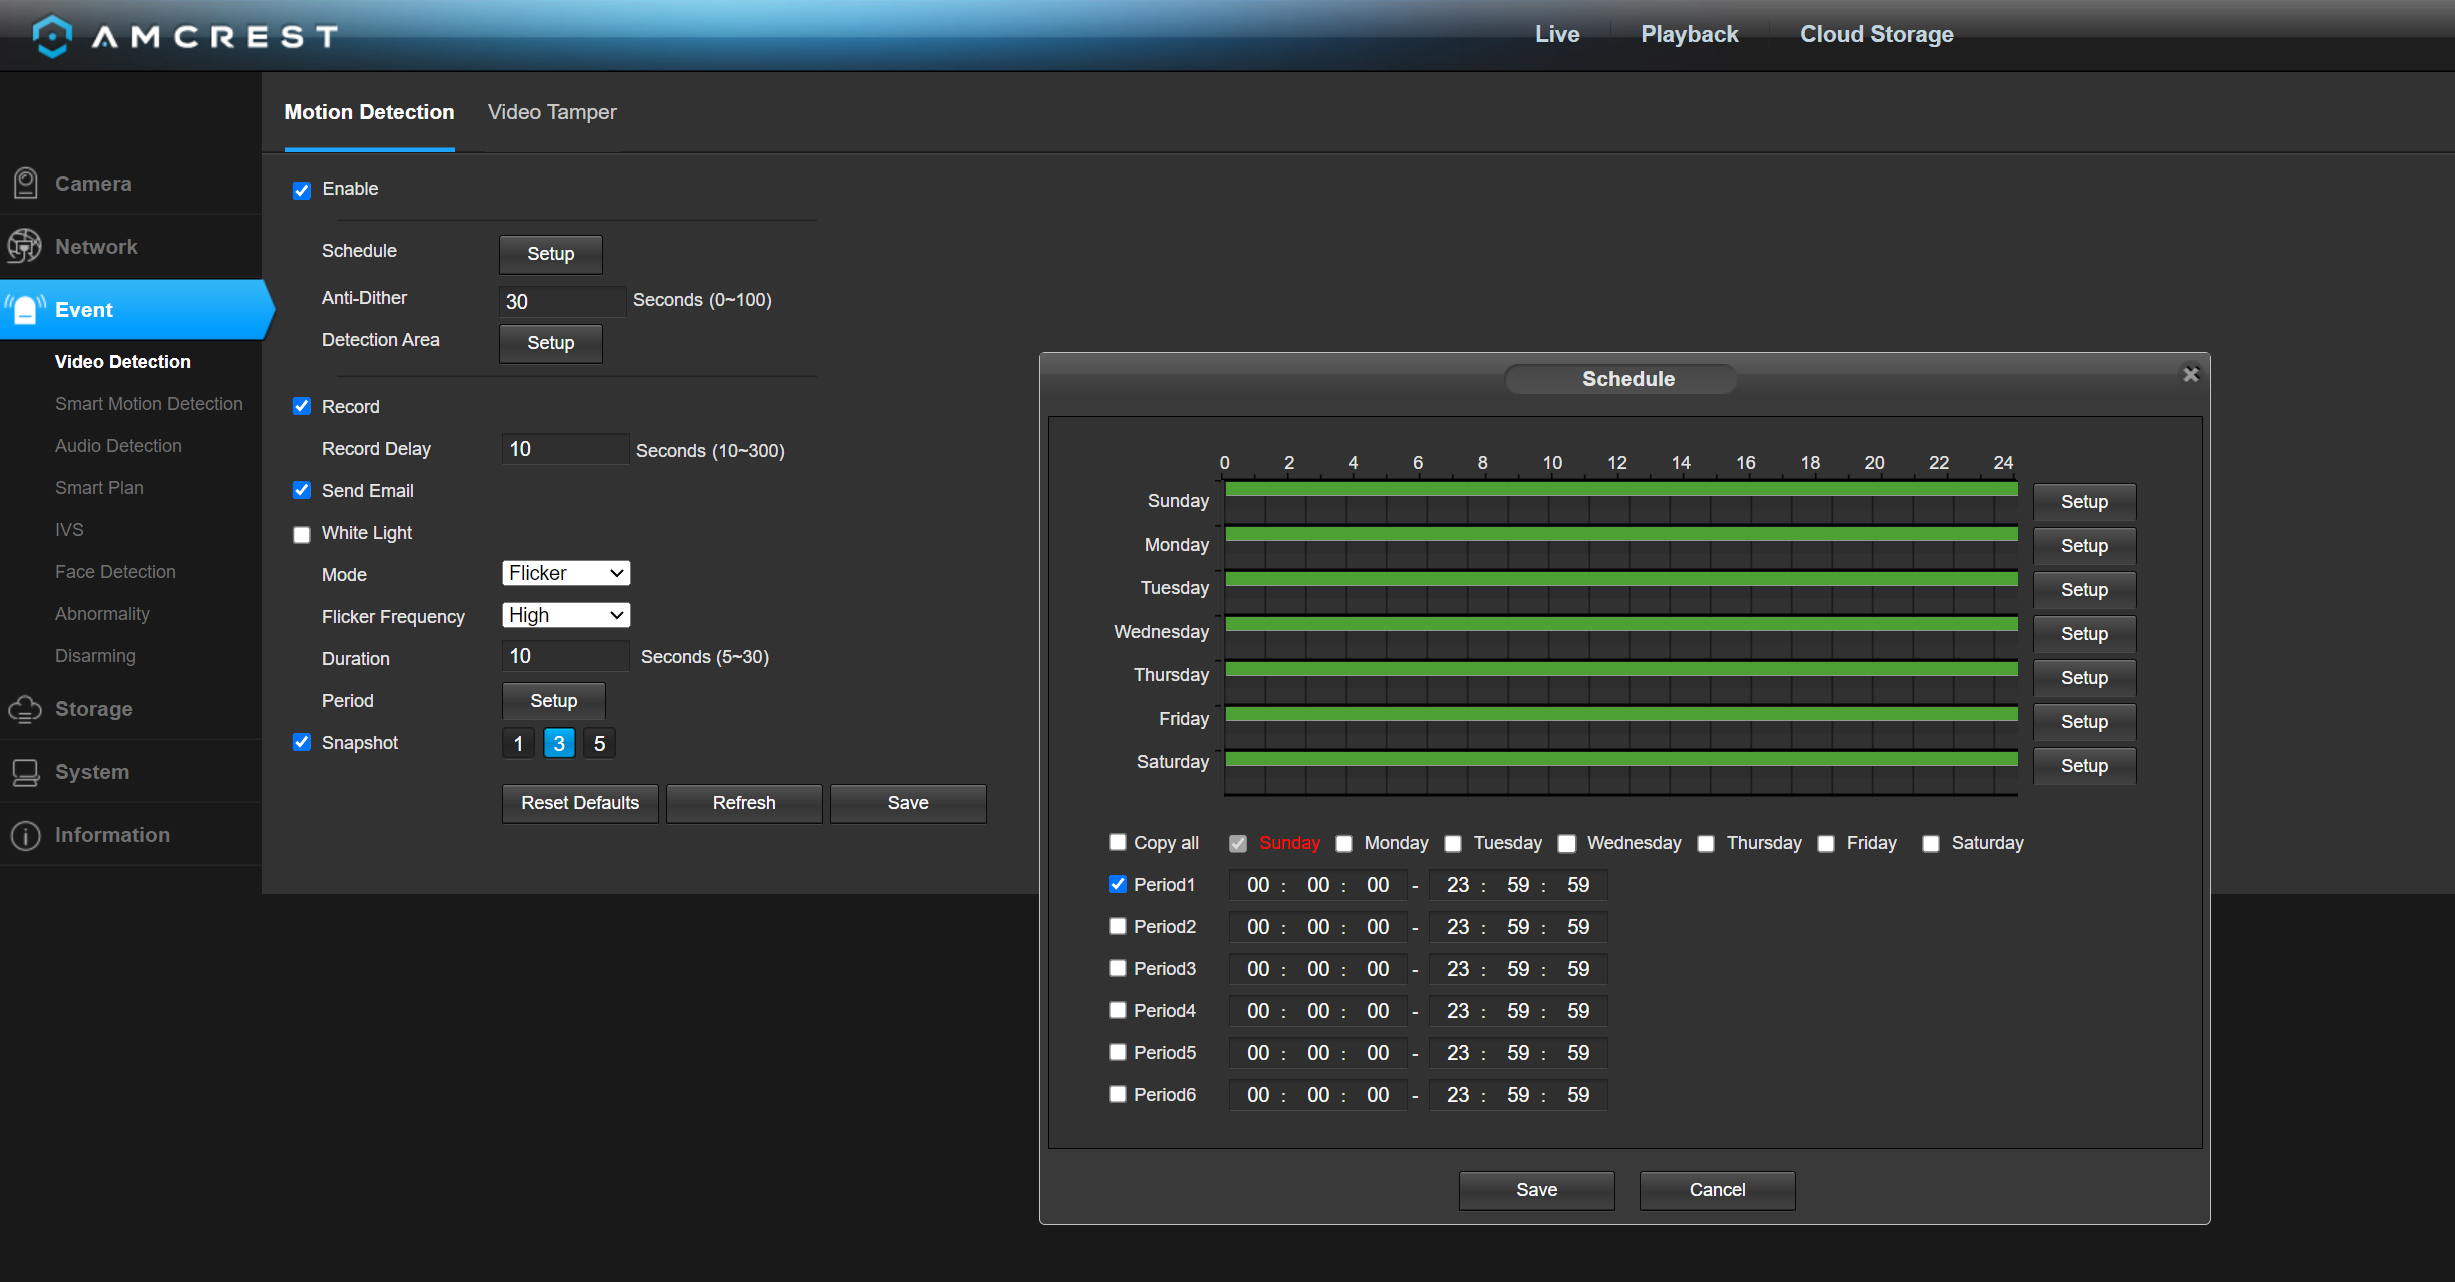This screenshot has width=2455, height=1282.
Task: Click Setup for Saturday schedule
Action: pos(2084,766)
